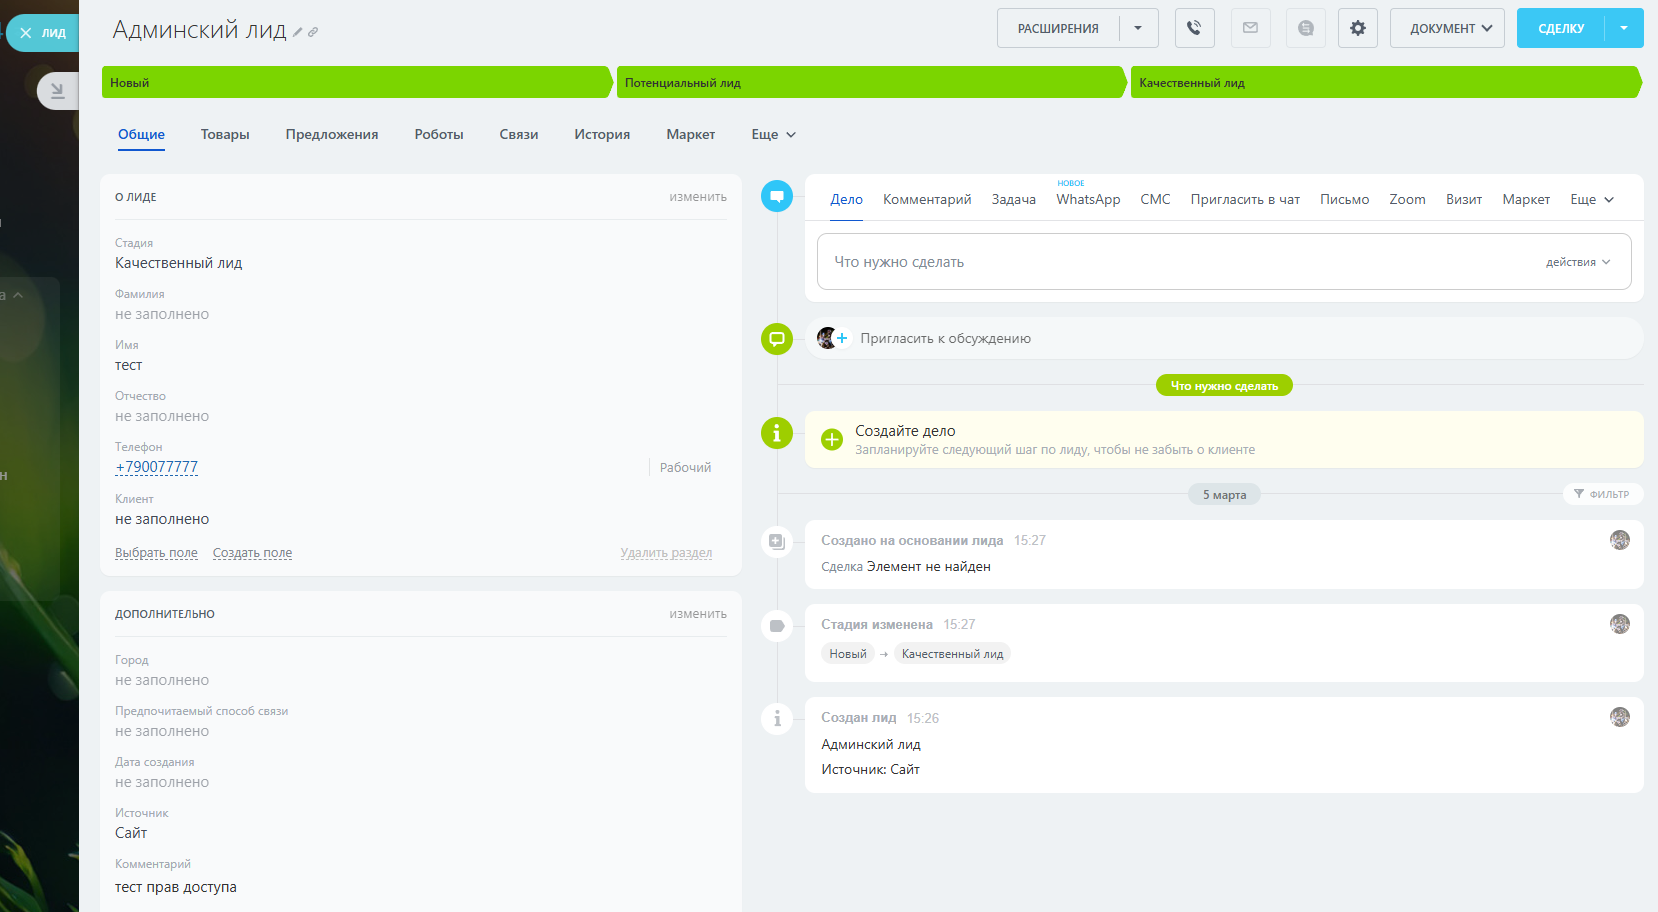Open the Роботы tab
The height and width of the screenshot is (912, 1658).
tap(439, 134)
